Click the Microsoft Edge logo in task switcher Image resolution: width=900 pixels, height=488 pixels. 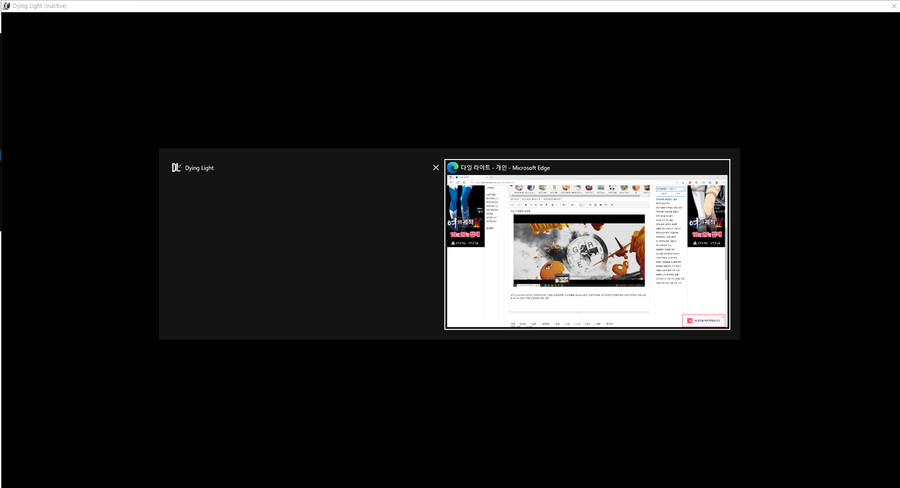pos(452,168)
